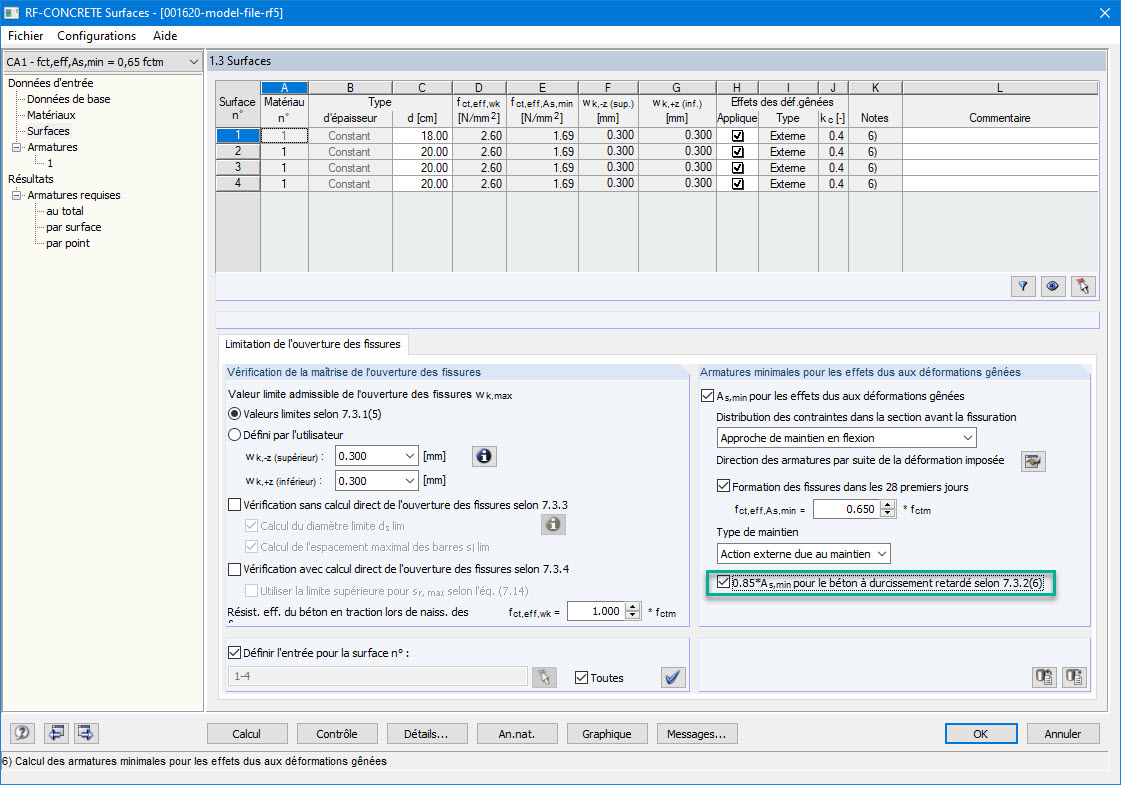Enable verification with direct calculation 7.3.4
Screen dimensions: 1121x785
[234, 569]
